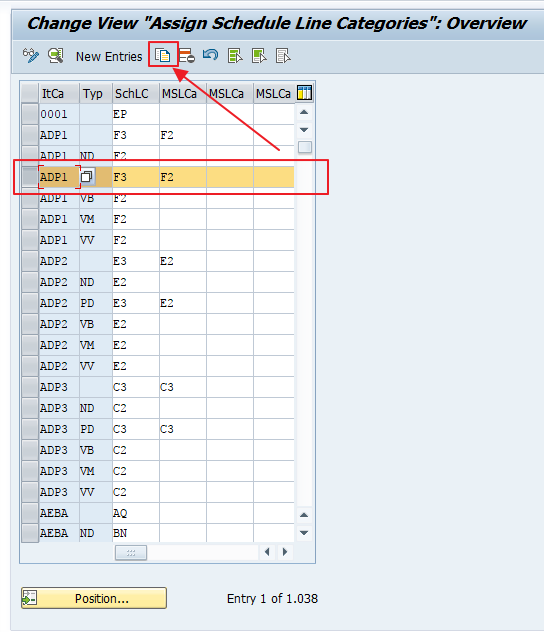Click the horizontal scrollbar thumb

pyautogui.click(x=131, y=552)
